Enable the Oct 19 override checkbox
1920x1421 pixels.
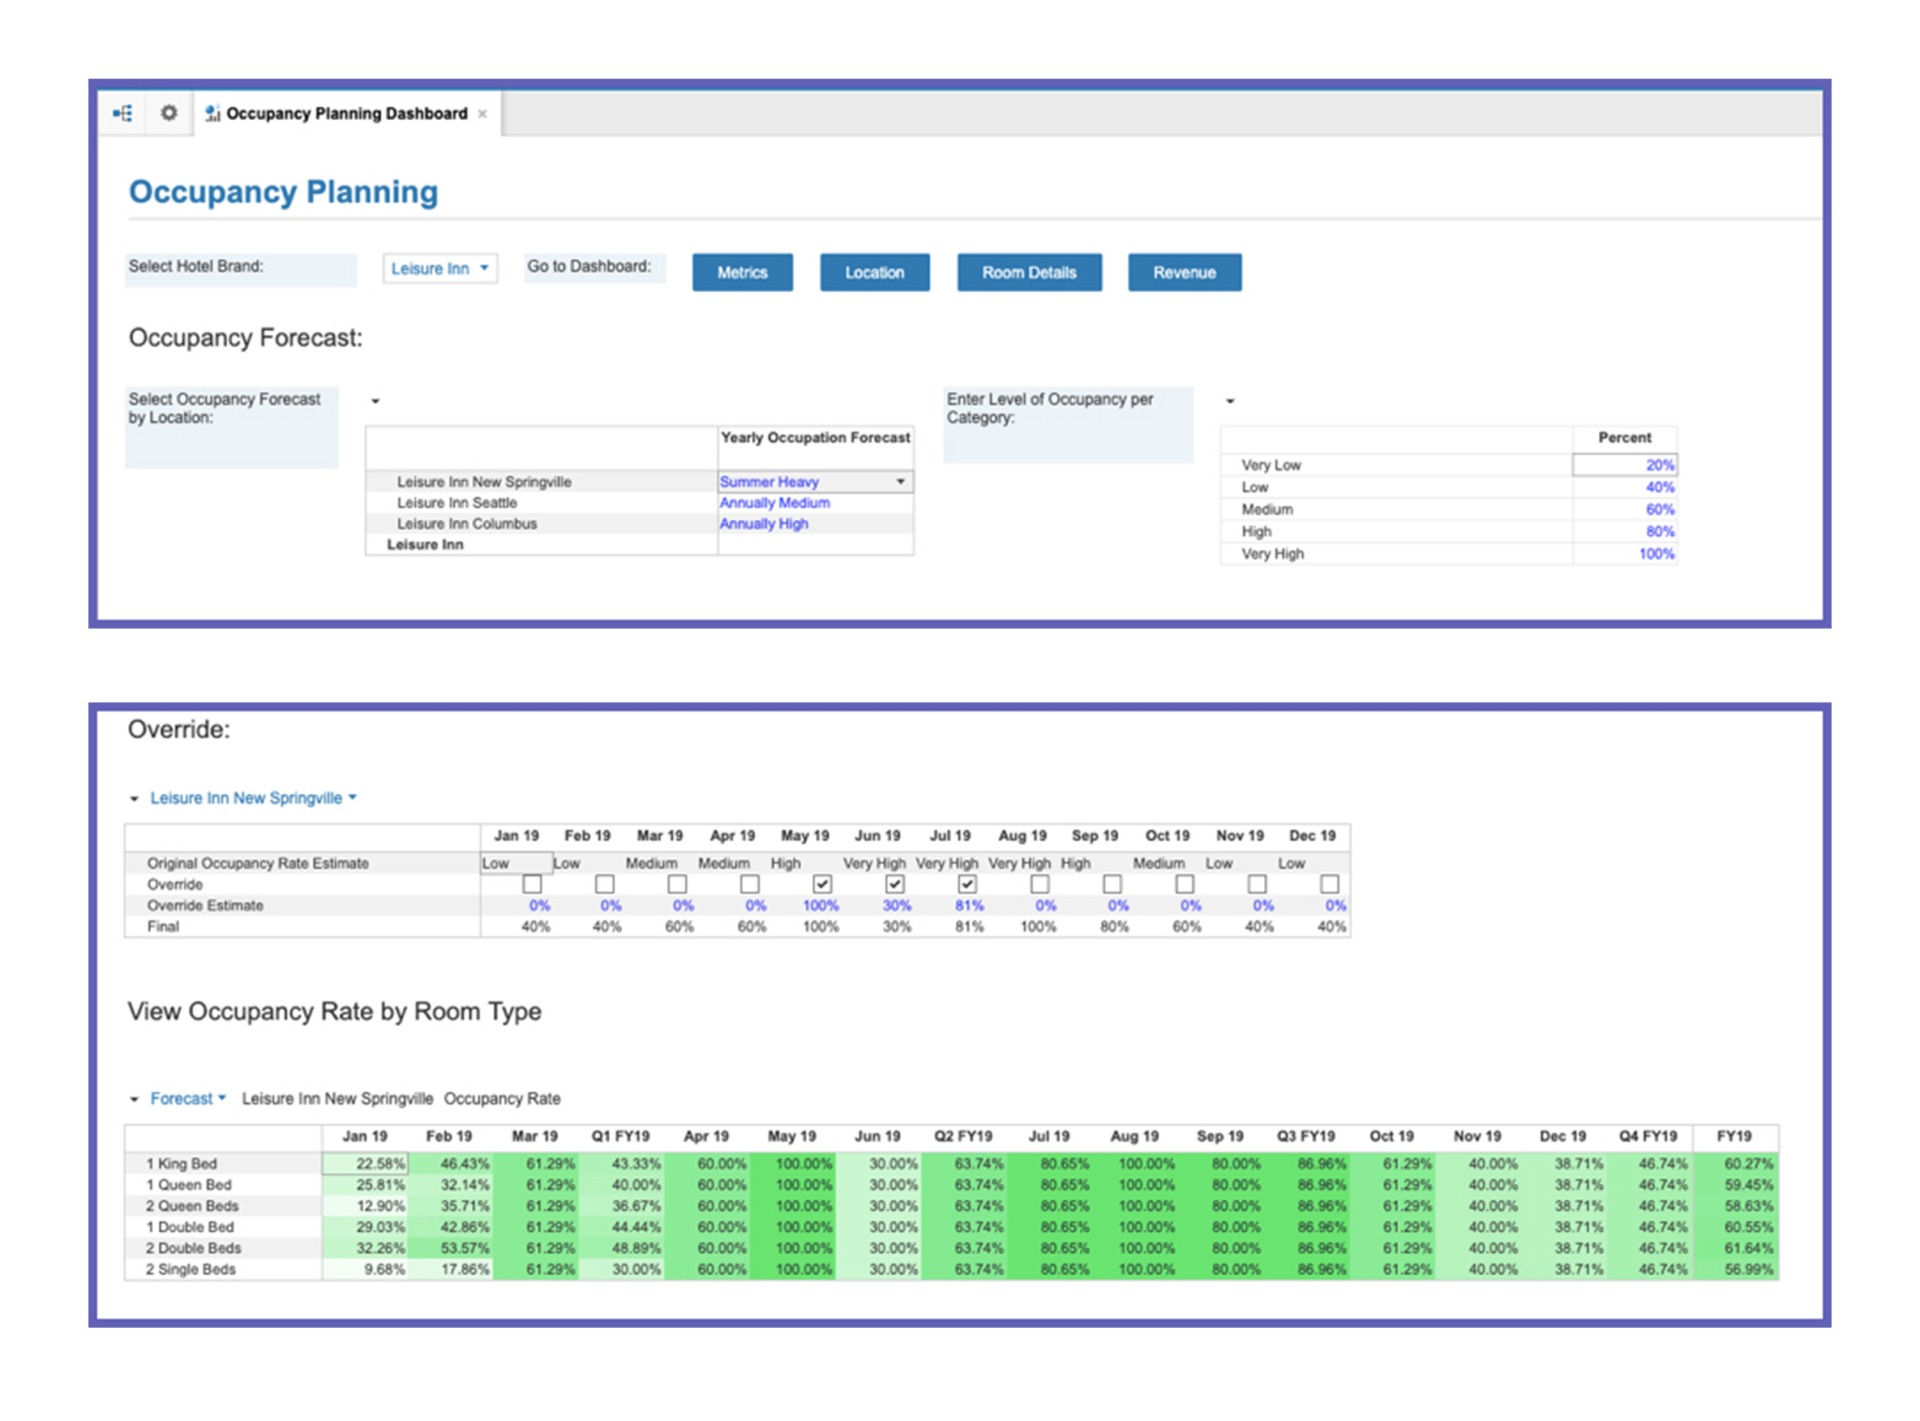click(x=1185, y=884)
